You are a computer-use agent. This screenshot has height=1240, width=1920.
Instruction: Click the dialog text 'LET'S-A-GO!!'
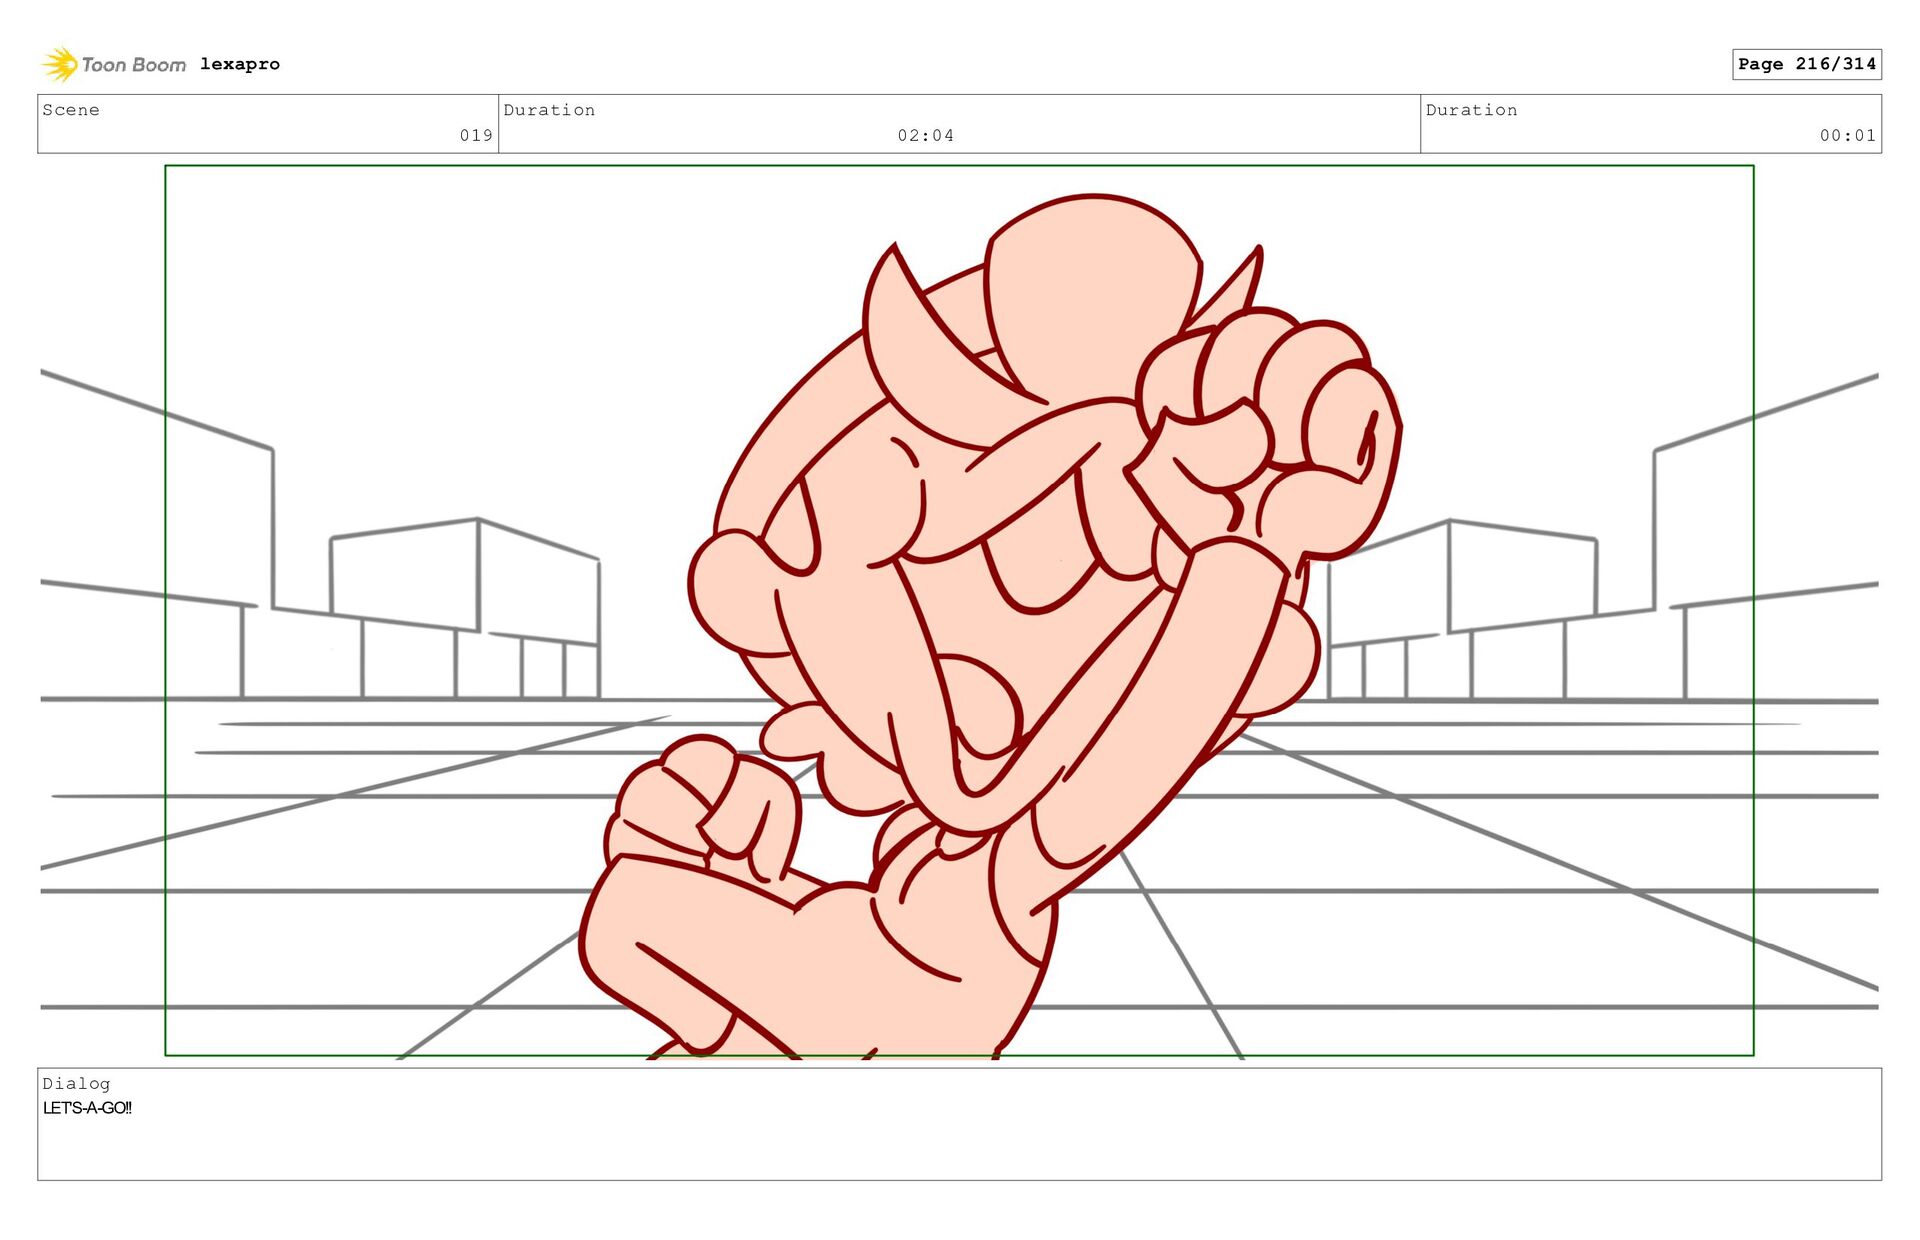click(x=87, y=1108)
